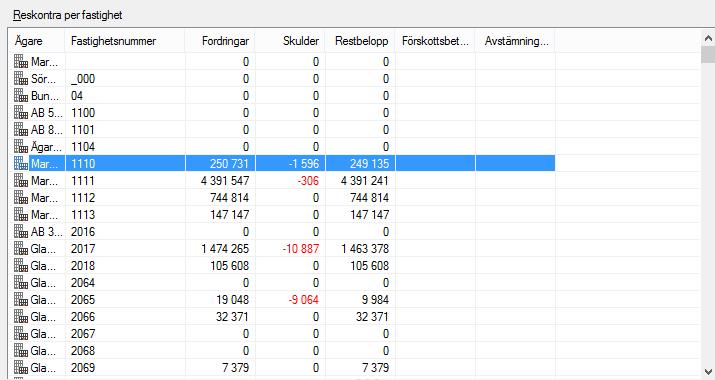Click the building icon in row 1112

point(21,198)
